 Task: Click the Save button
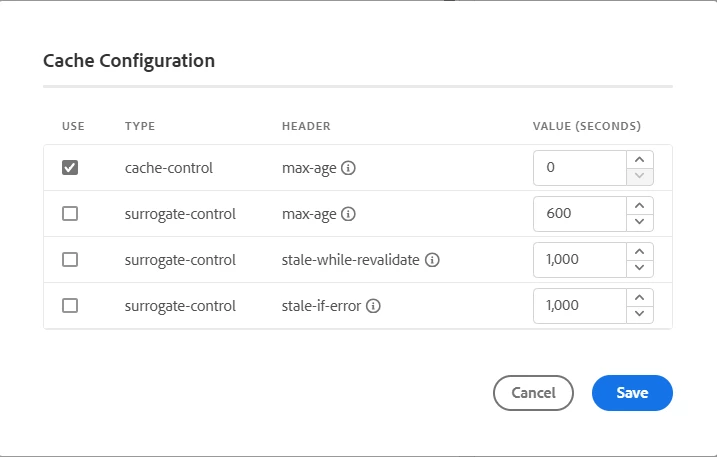coord(632,393)
